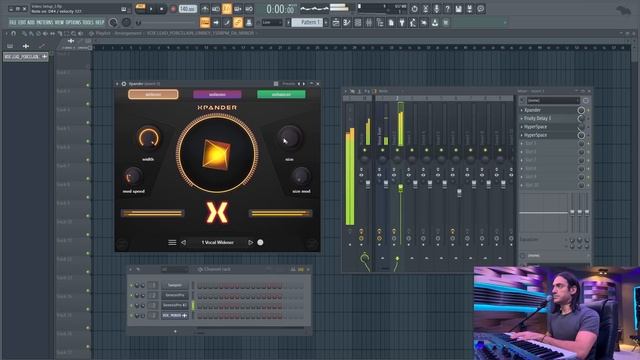
Task: Click the red record button
Action: click(x=173, y=9)
